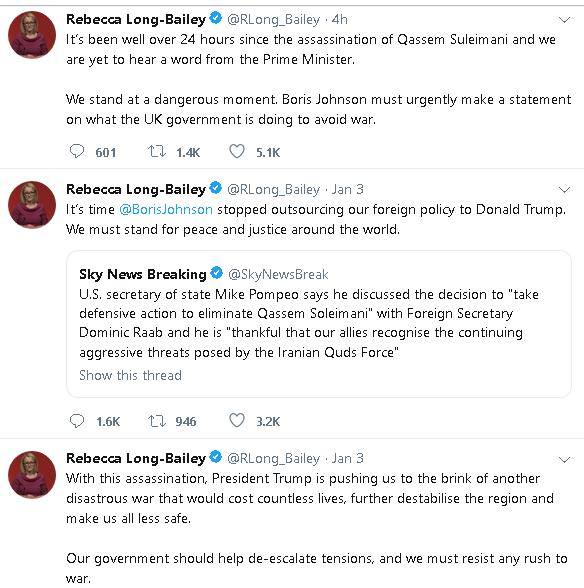
Task: Click profile avatar on the first tweet
Action: click(x=32, y=35)
